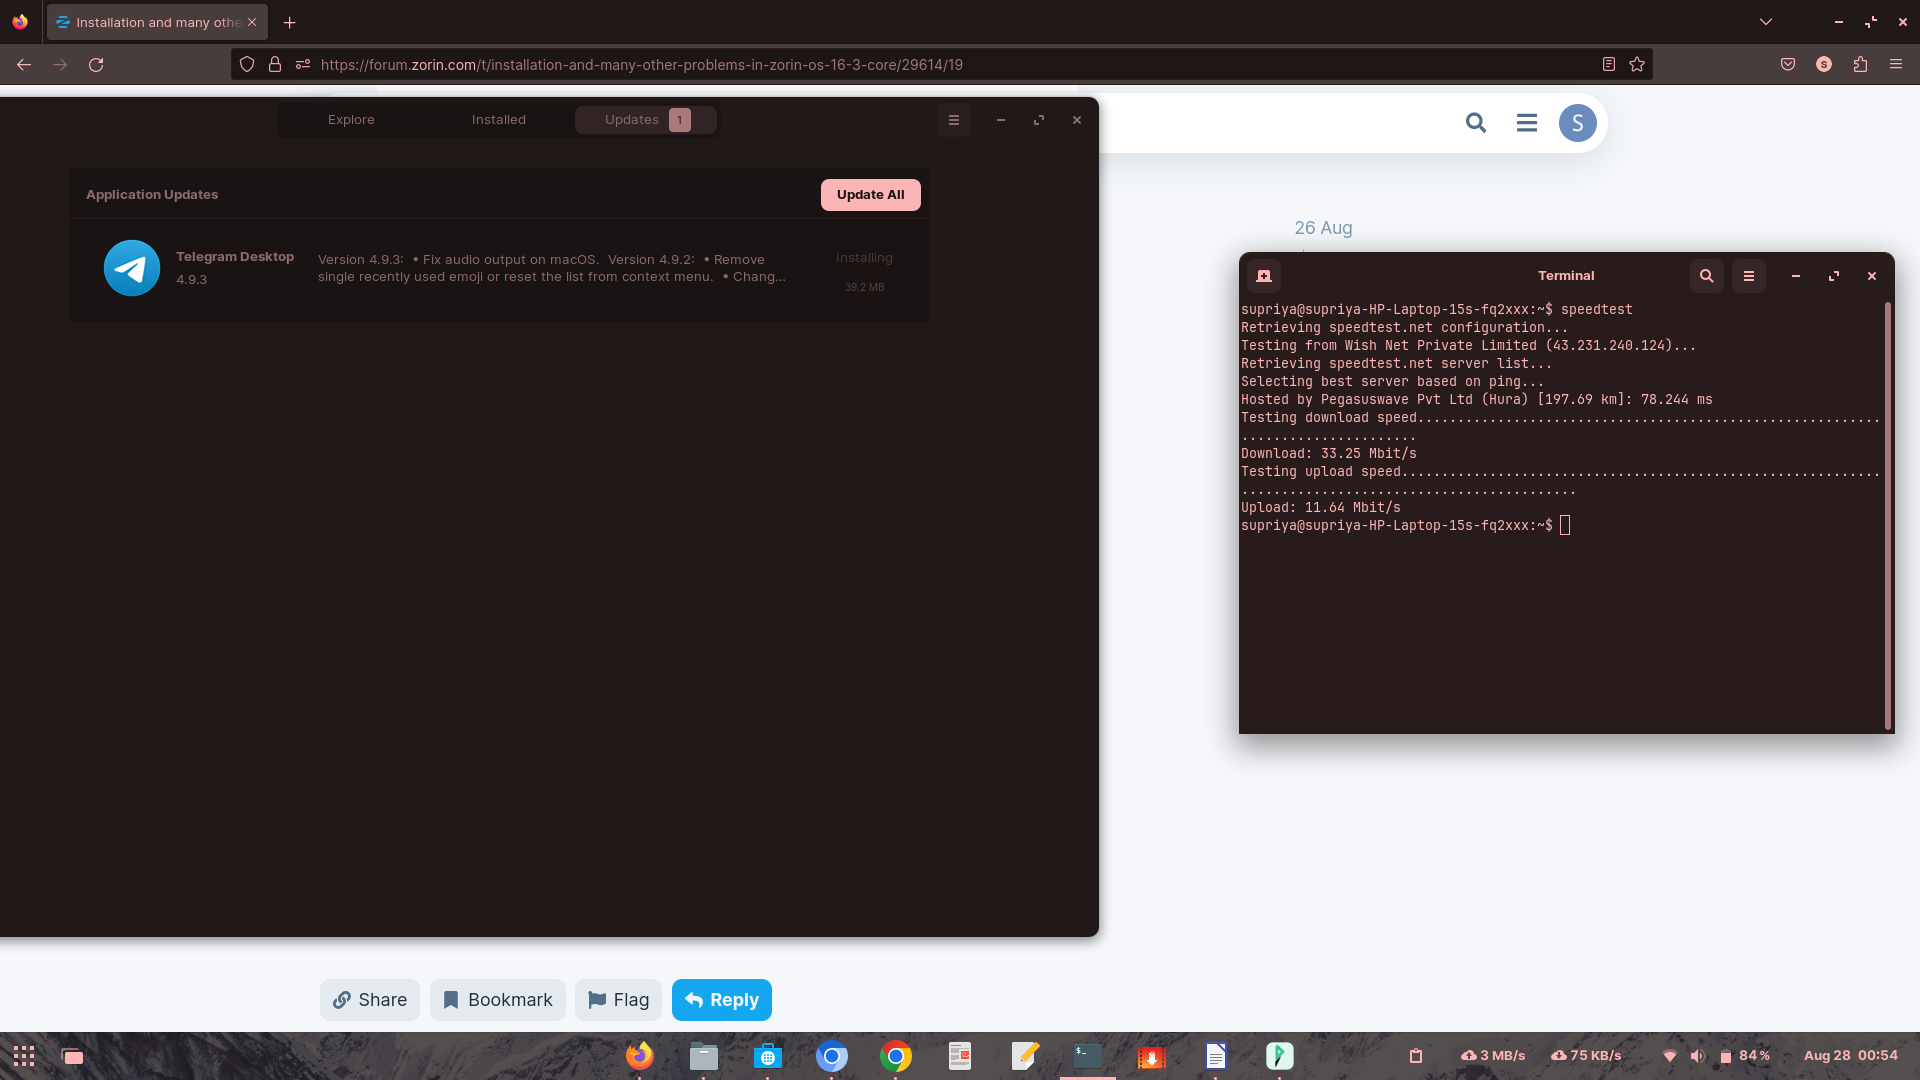Screen dimensions: 1920x1080
Task: Open the Google Chrome dock icon
Action: click(x=896, y=1056)
